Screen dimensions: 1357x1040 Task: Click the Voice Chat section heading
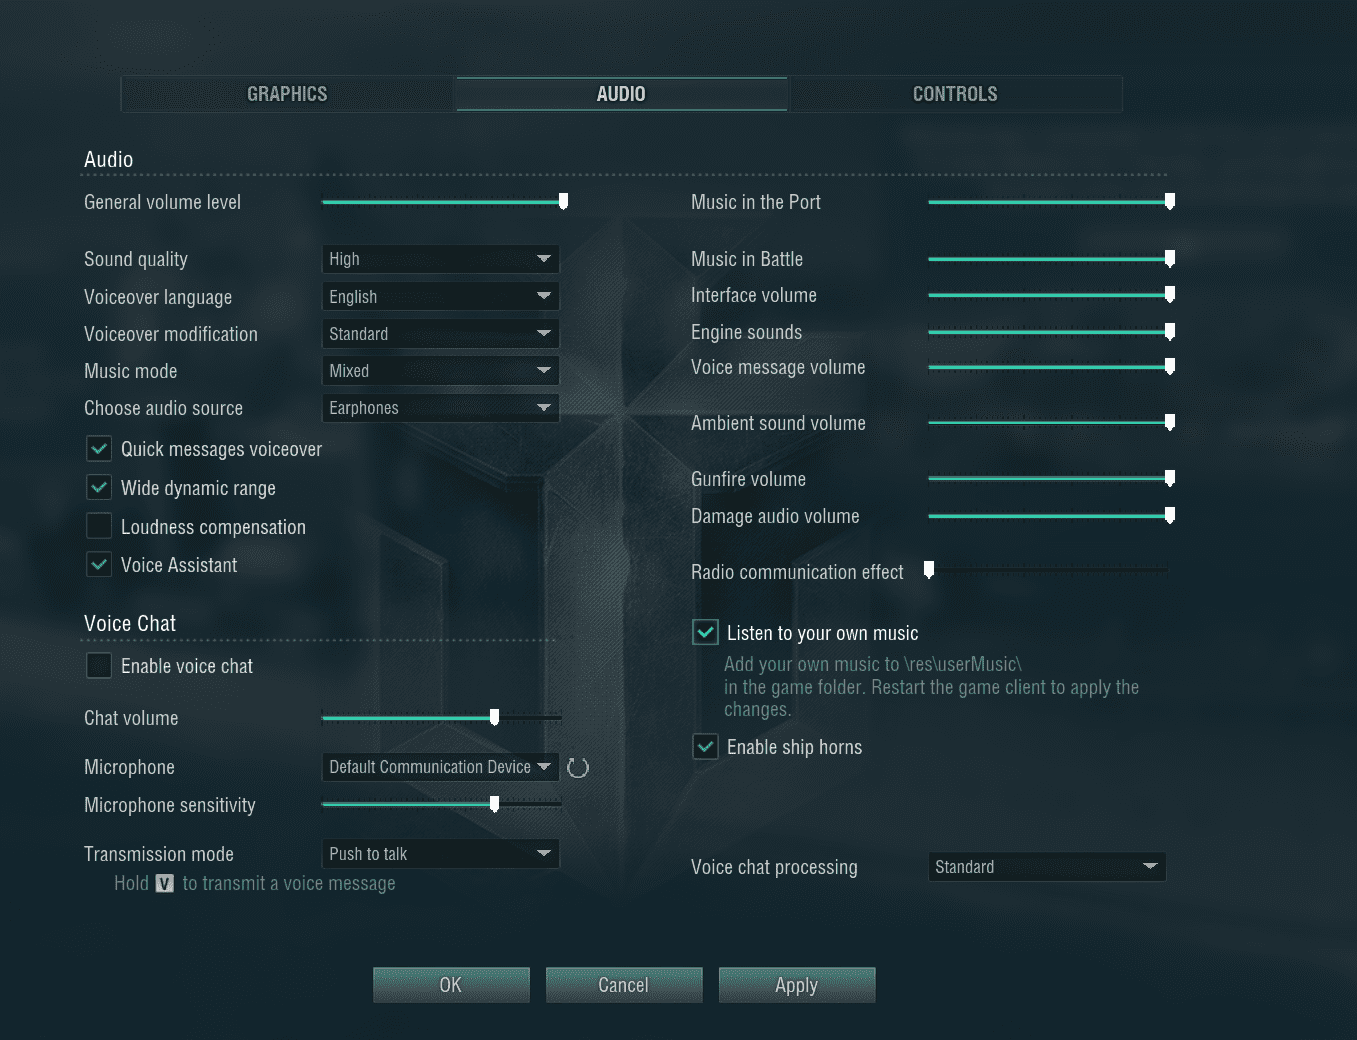[x=130, y=624]
